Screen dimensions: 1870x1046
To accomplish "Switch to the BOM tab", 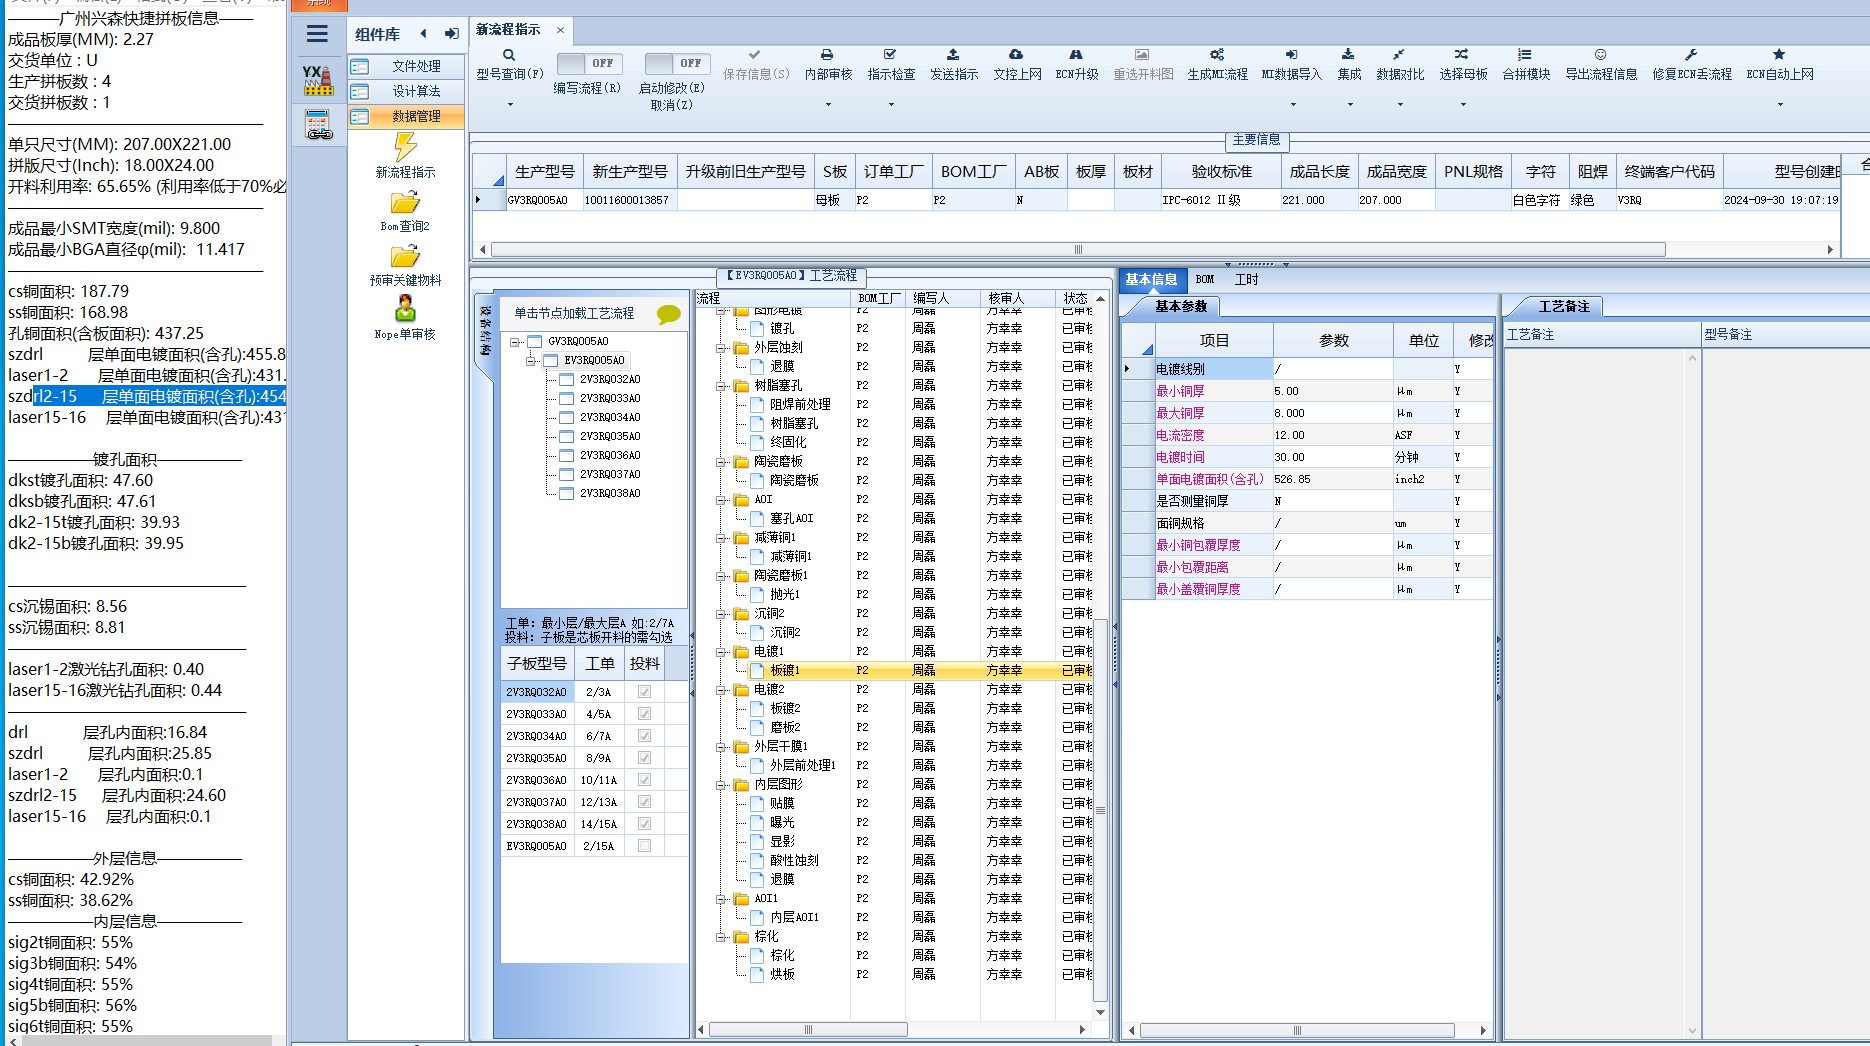I will click(1204, 279).
